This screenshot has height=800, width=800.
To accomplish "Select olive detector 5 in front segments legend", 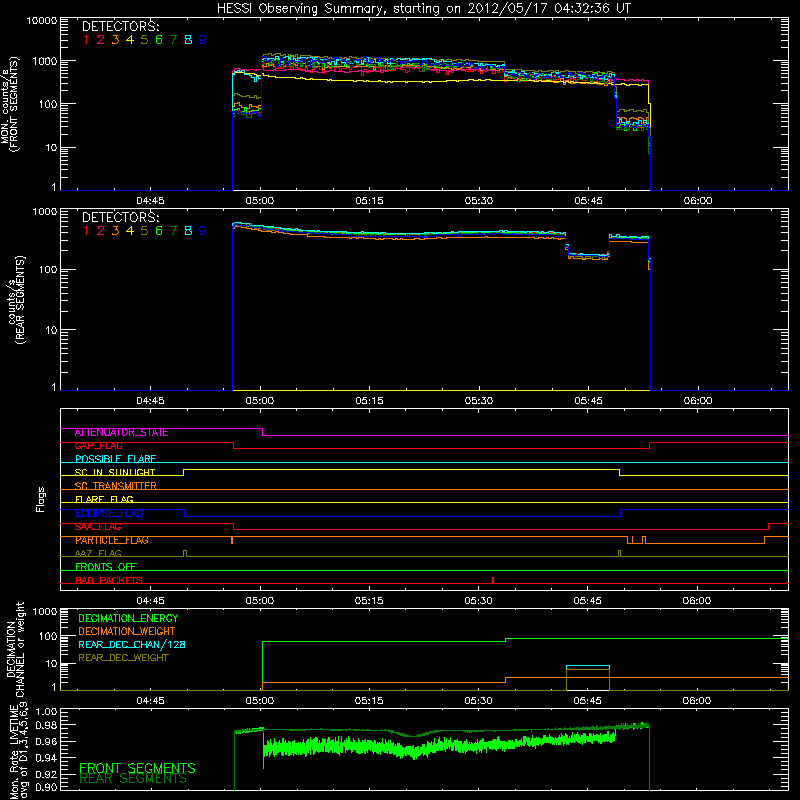I will [144, 40].
